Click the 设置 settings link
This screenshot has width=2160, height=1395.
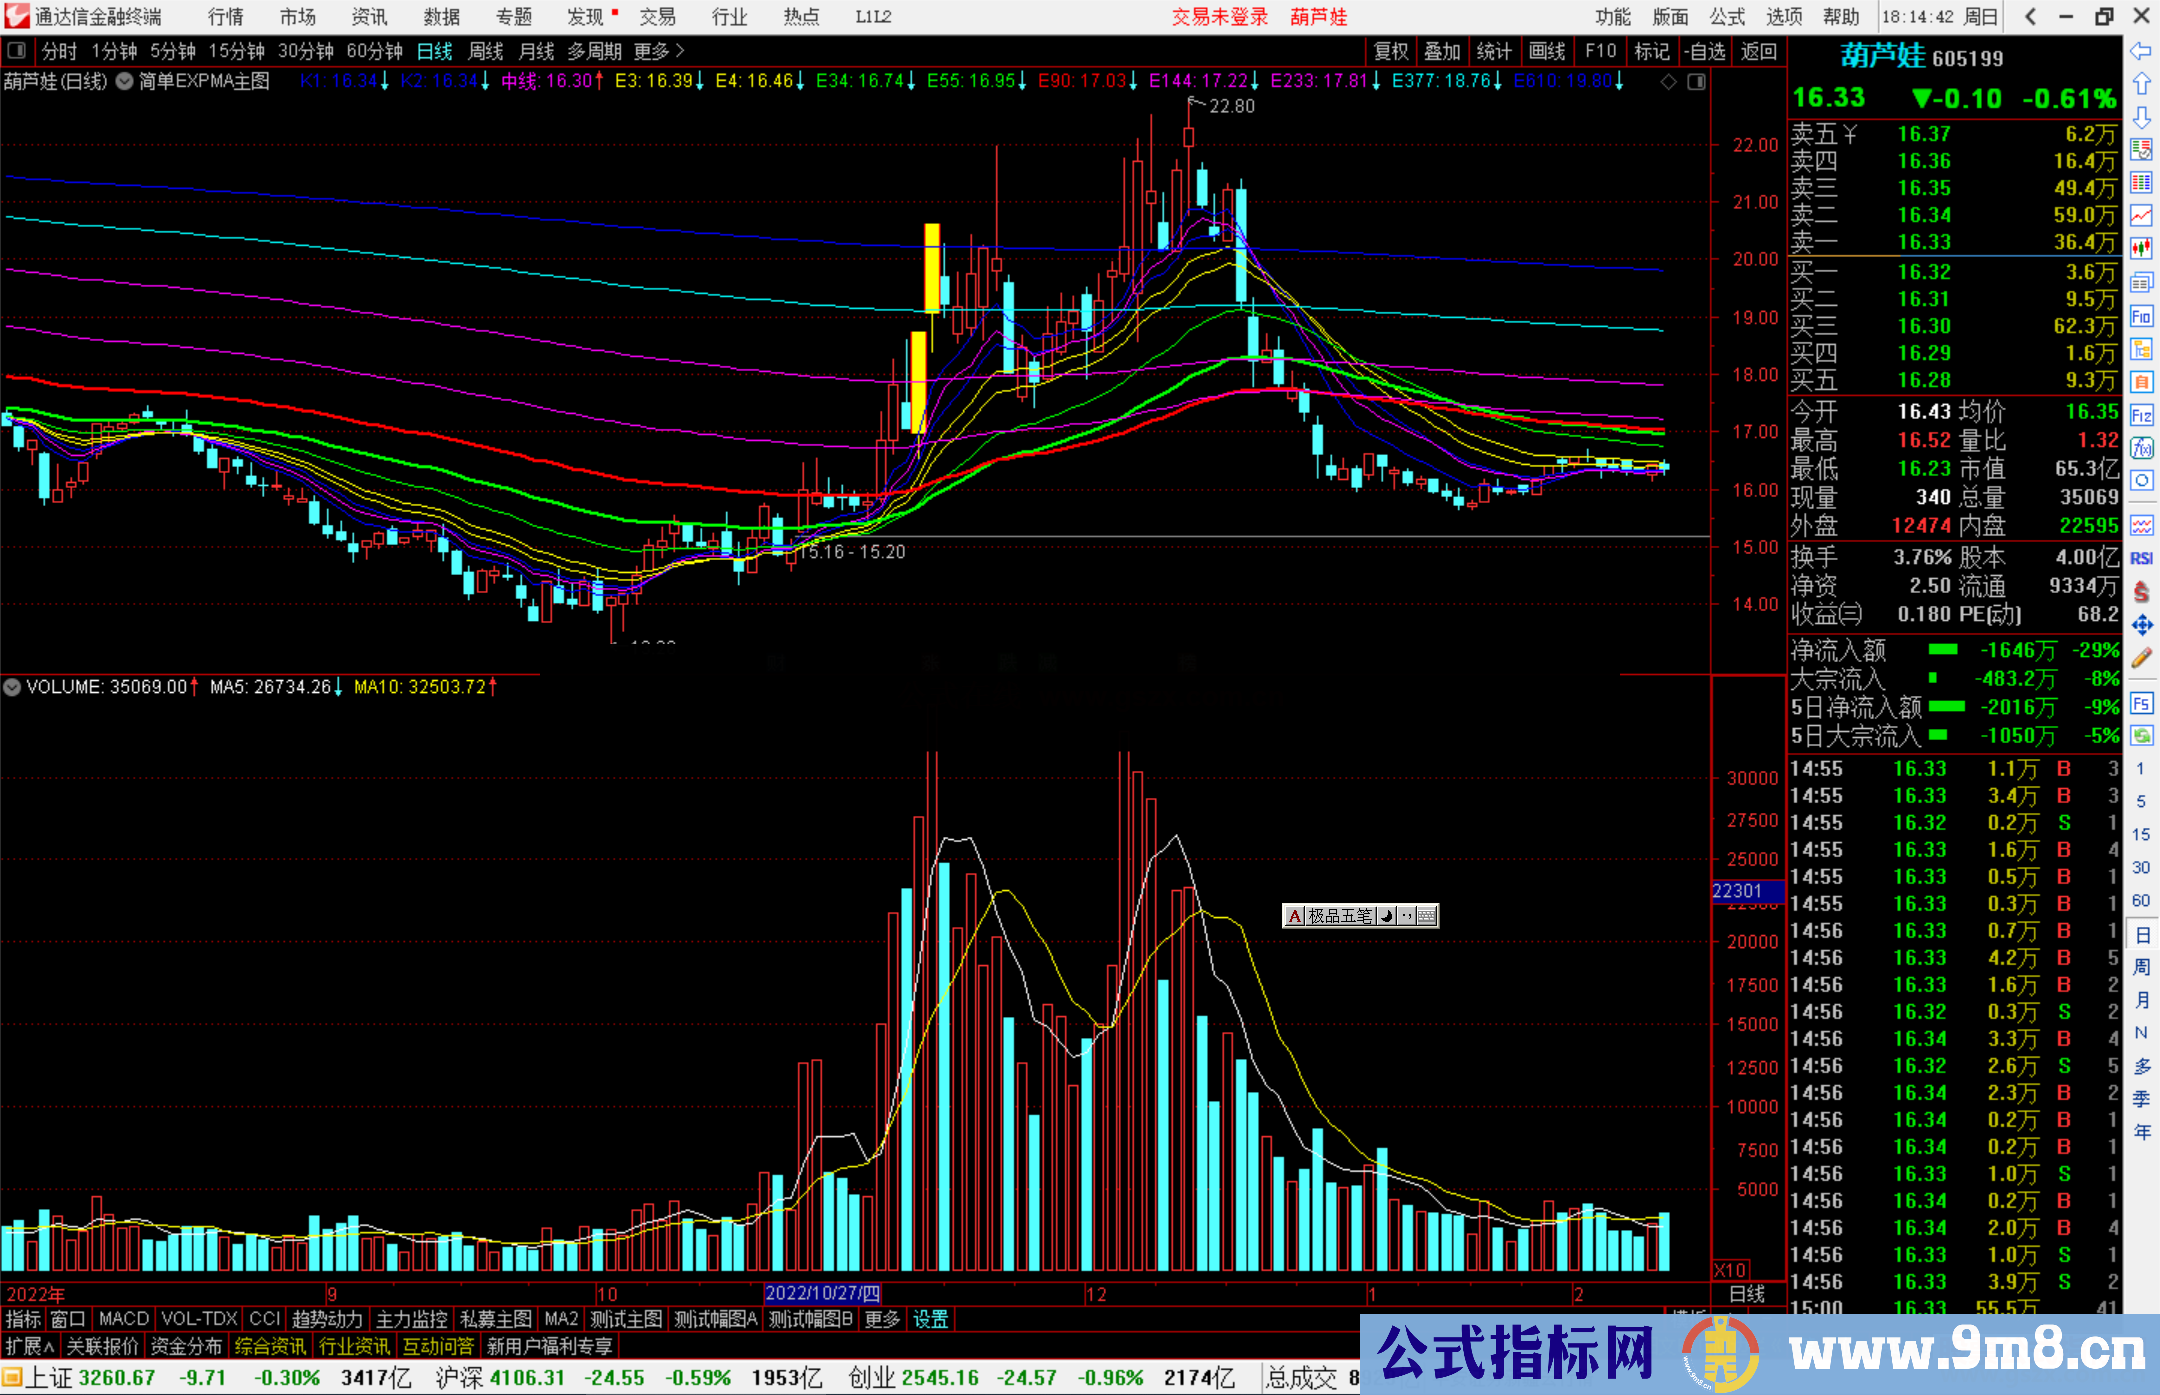[x=930, y=1319]
